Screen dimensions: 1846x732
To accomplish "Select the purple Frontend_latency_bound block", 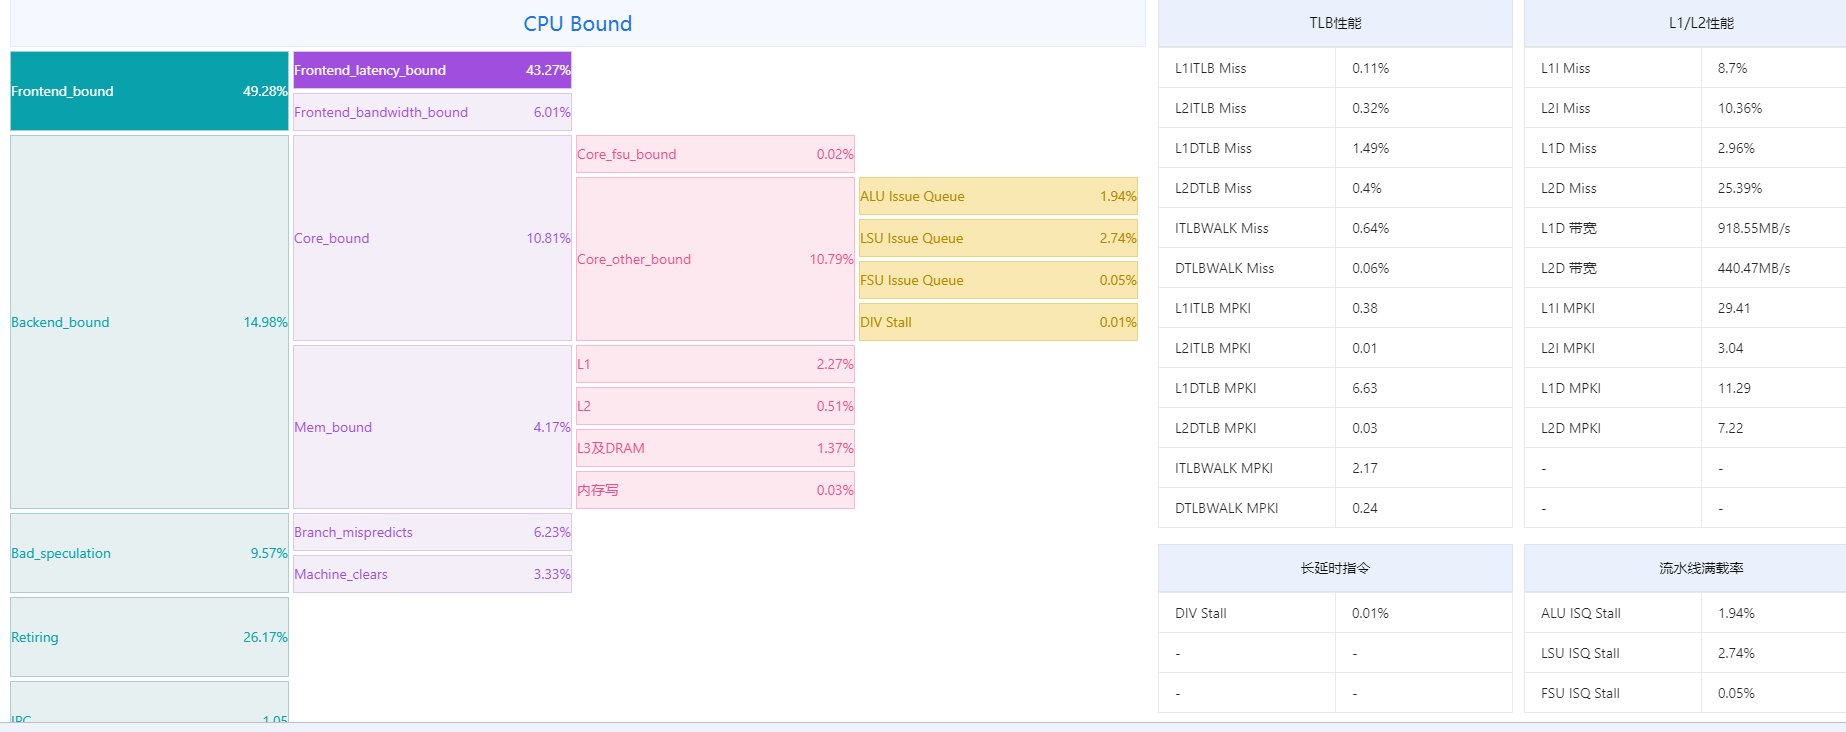I will pyautogui.click(x=432, y=70).
